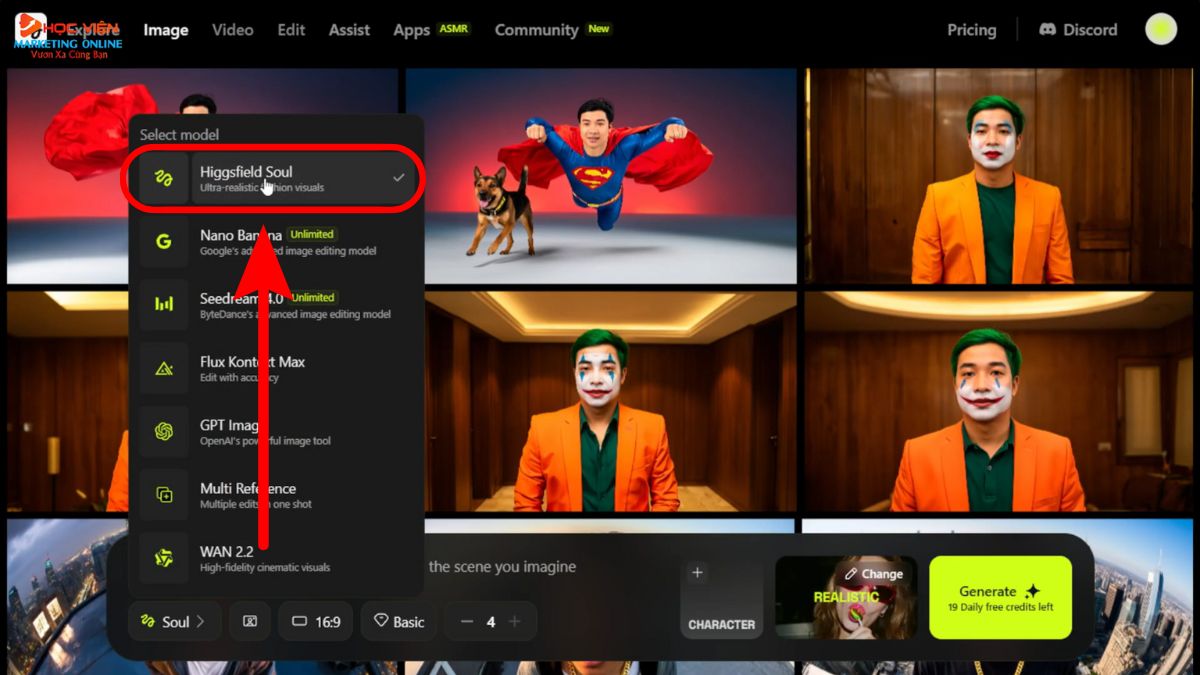Image resolution: width=1200 pixels, height=675 pixels.
Task: Click the Generate button
Action: coord(999,596)
